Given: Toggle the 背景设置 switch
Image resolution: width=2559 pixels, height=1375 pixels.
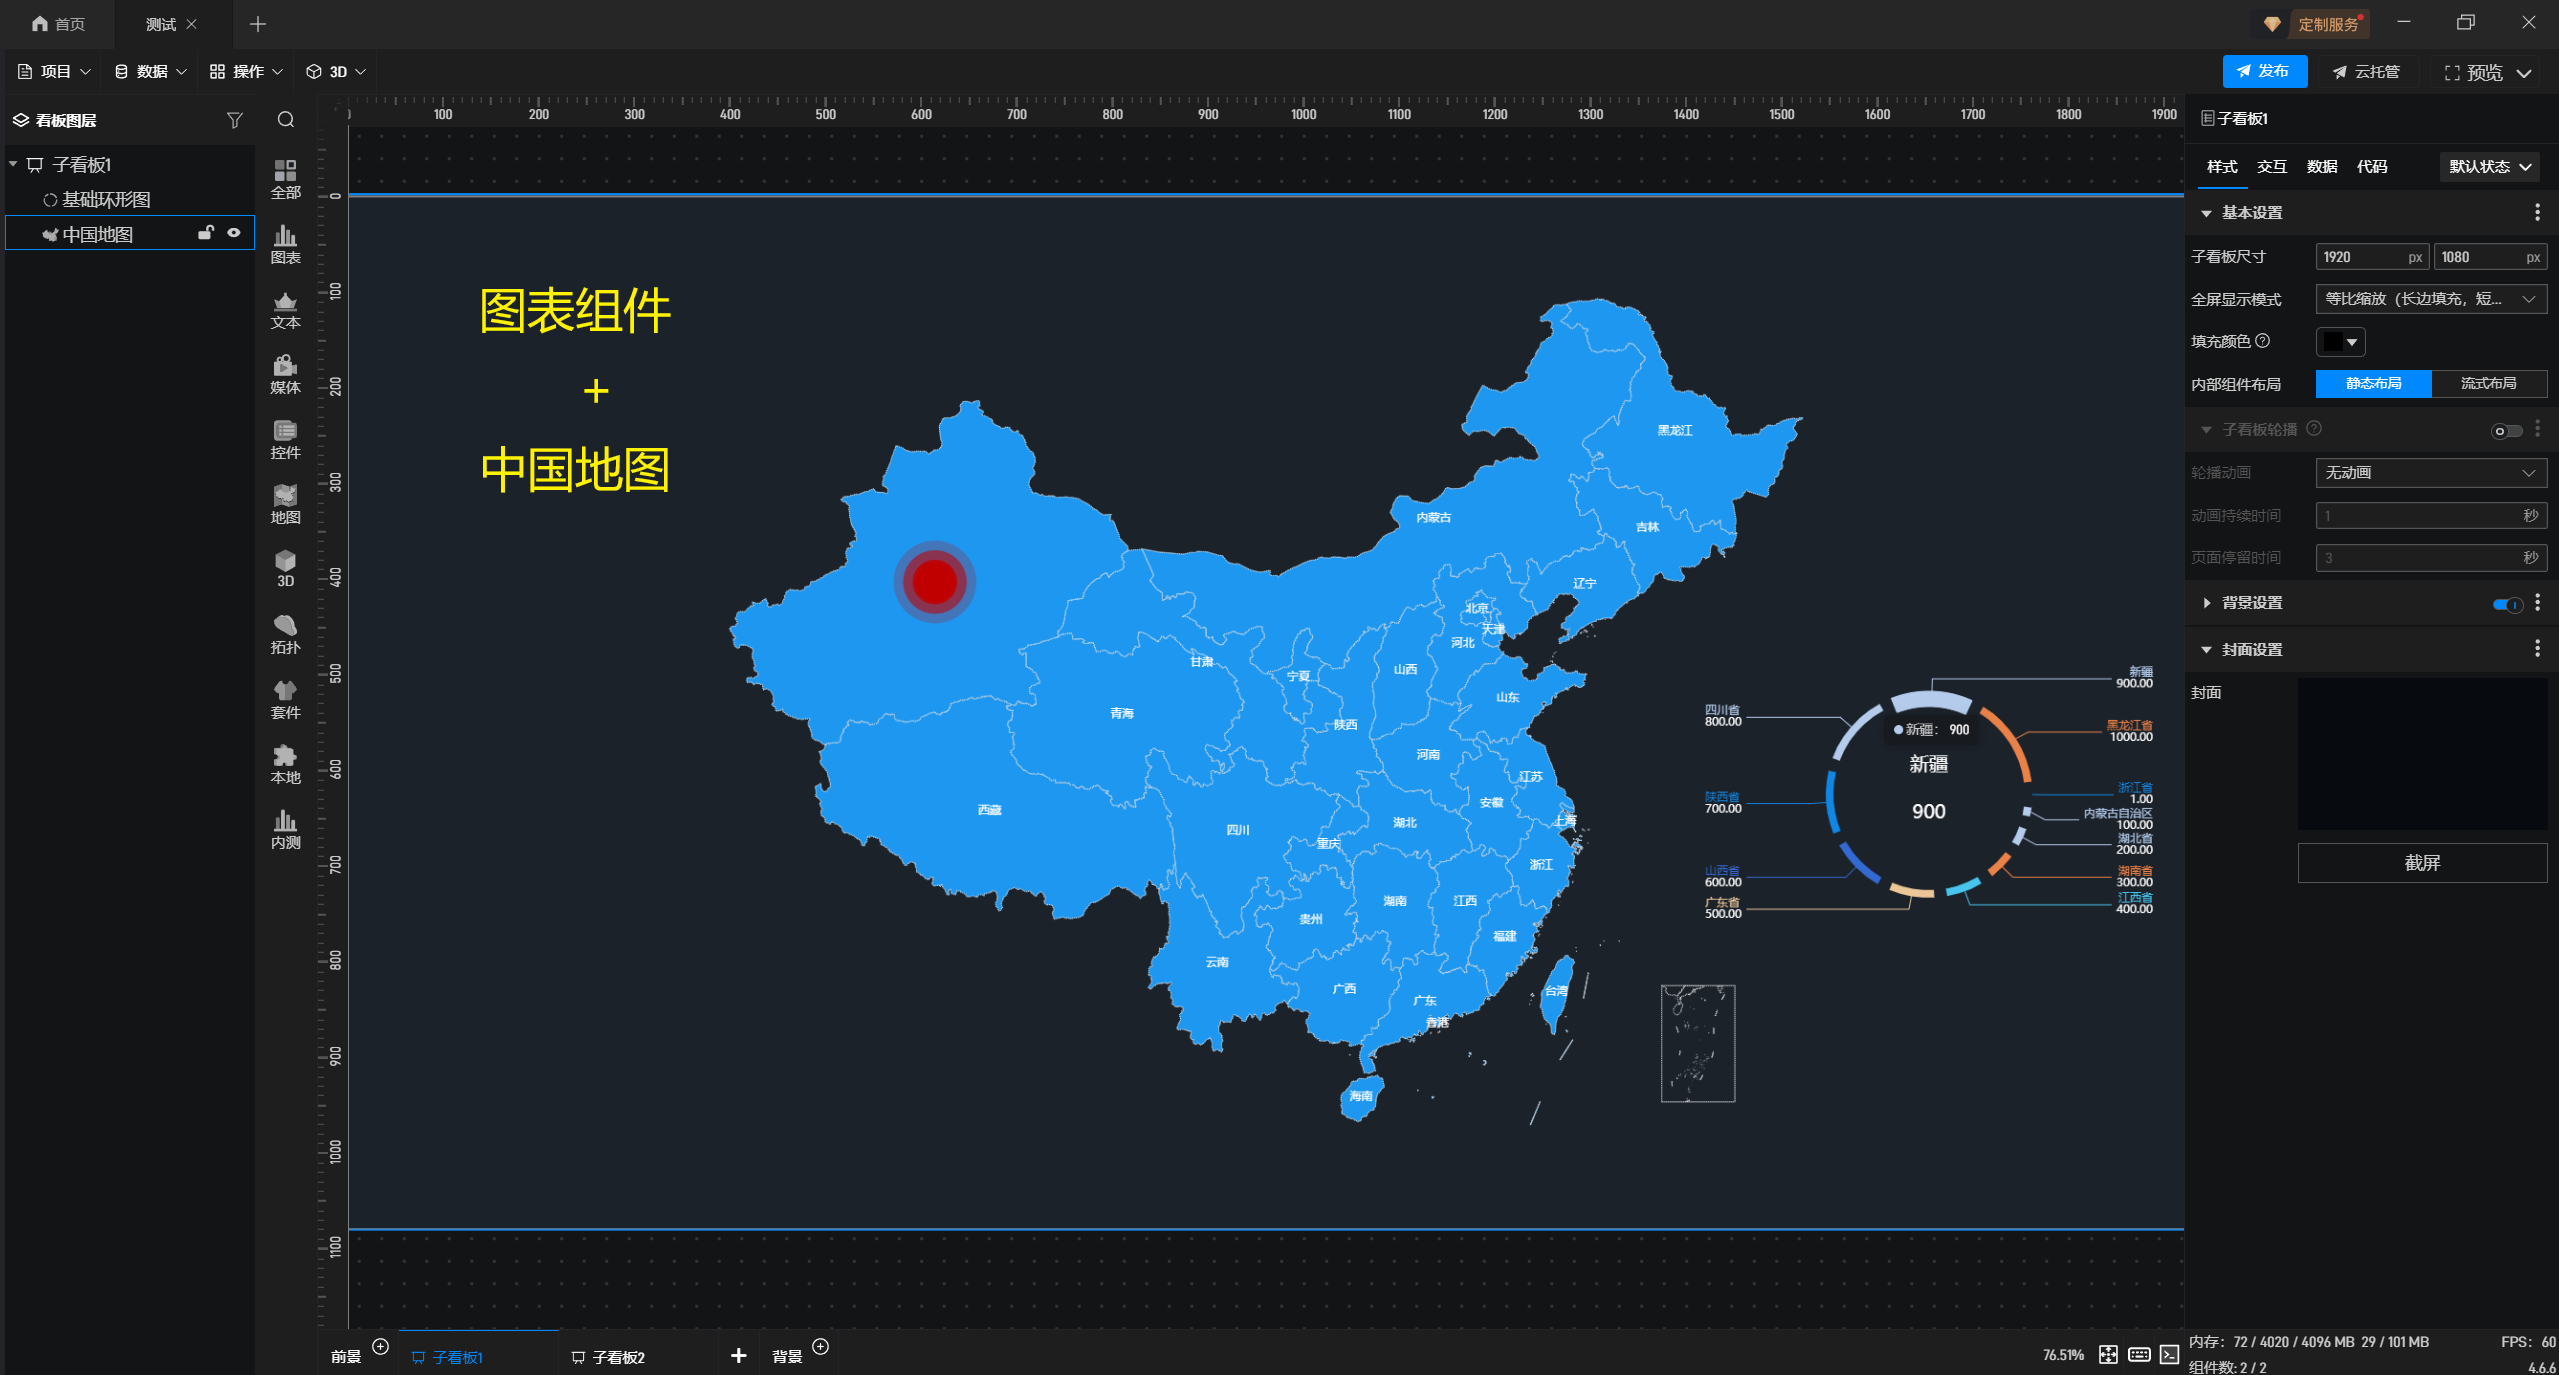Looking at the screenshot, I should point(2506,603).
